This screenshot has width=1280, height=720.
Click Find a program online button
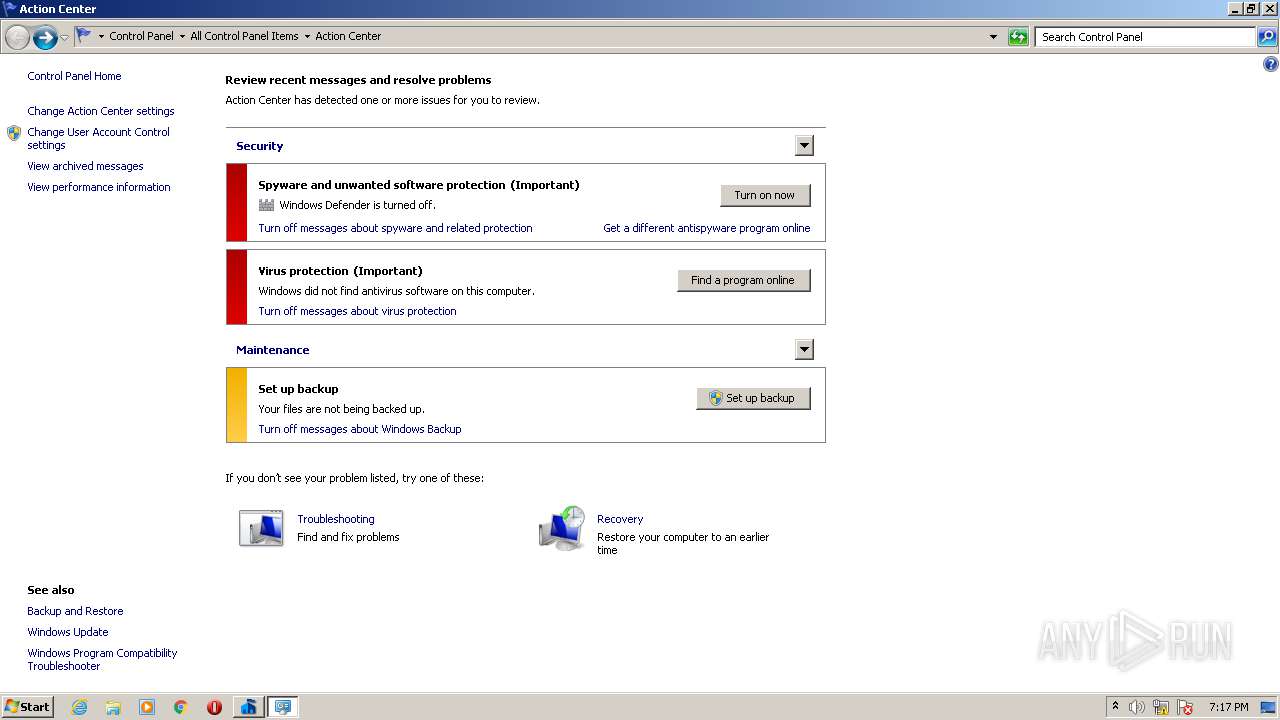743,280
